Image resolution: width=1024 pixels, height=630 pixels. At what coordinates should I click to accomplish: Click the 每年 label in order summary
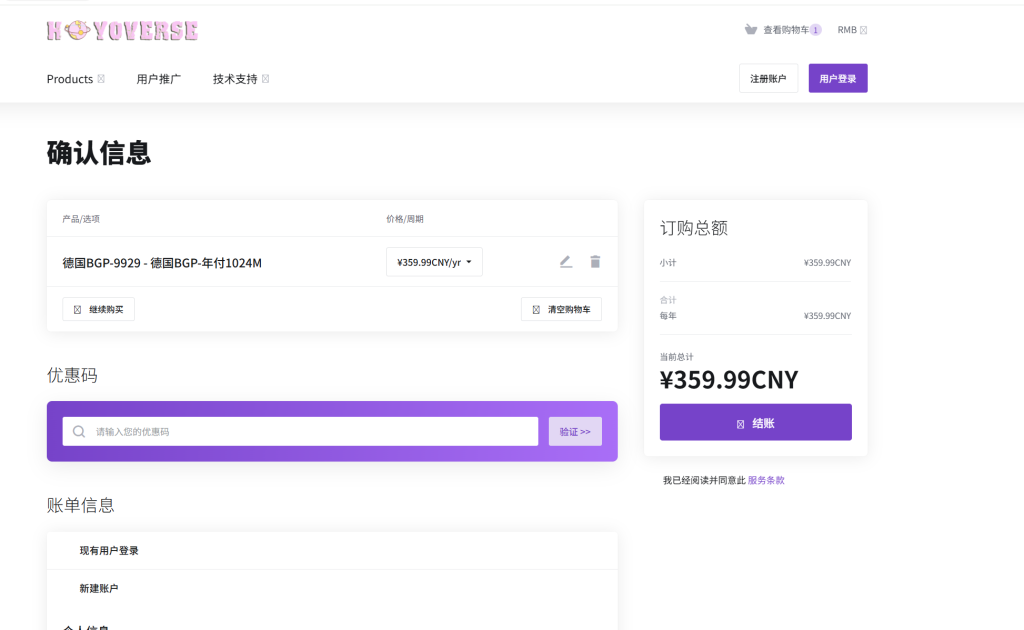coord(667,316)
